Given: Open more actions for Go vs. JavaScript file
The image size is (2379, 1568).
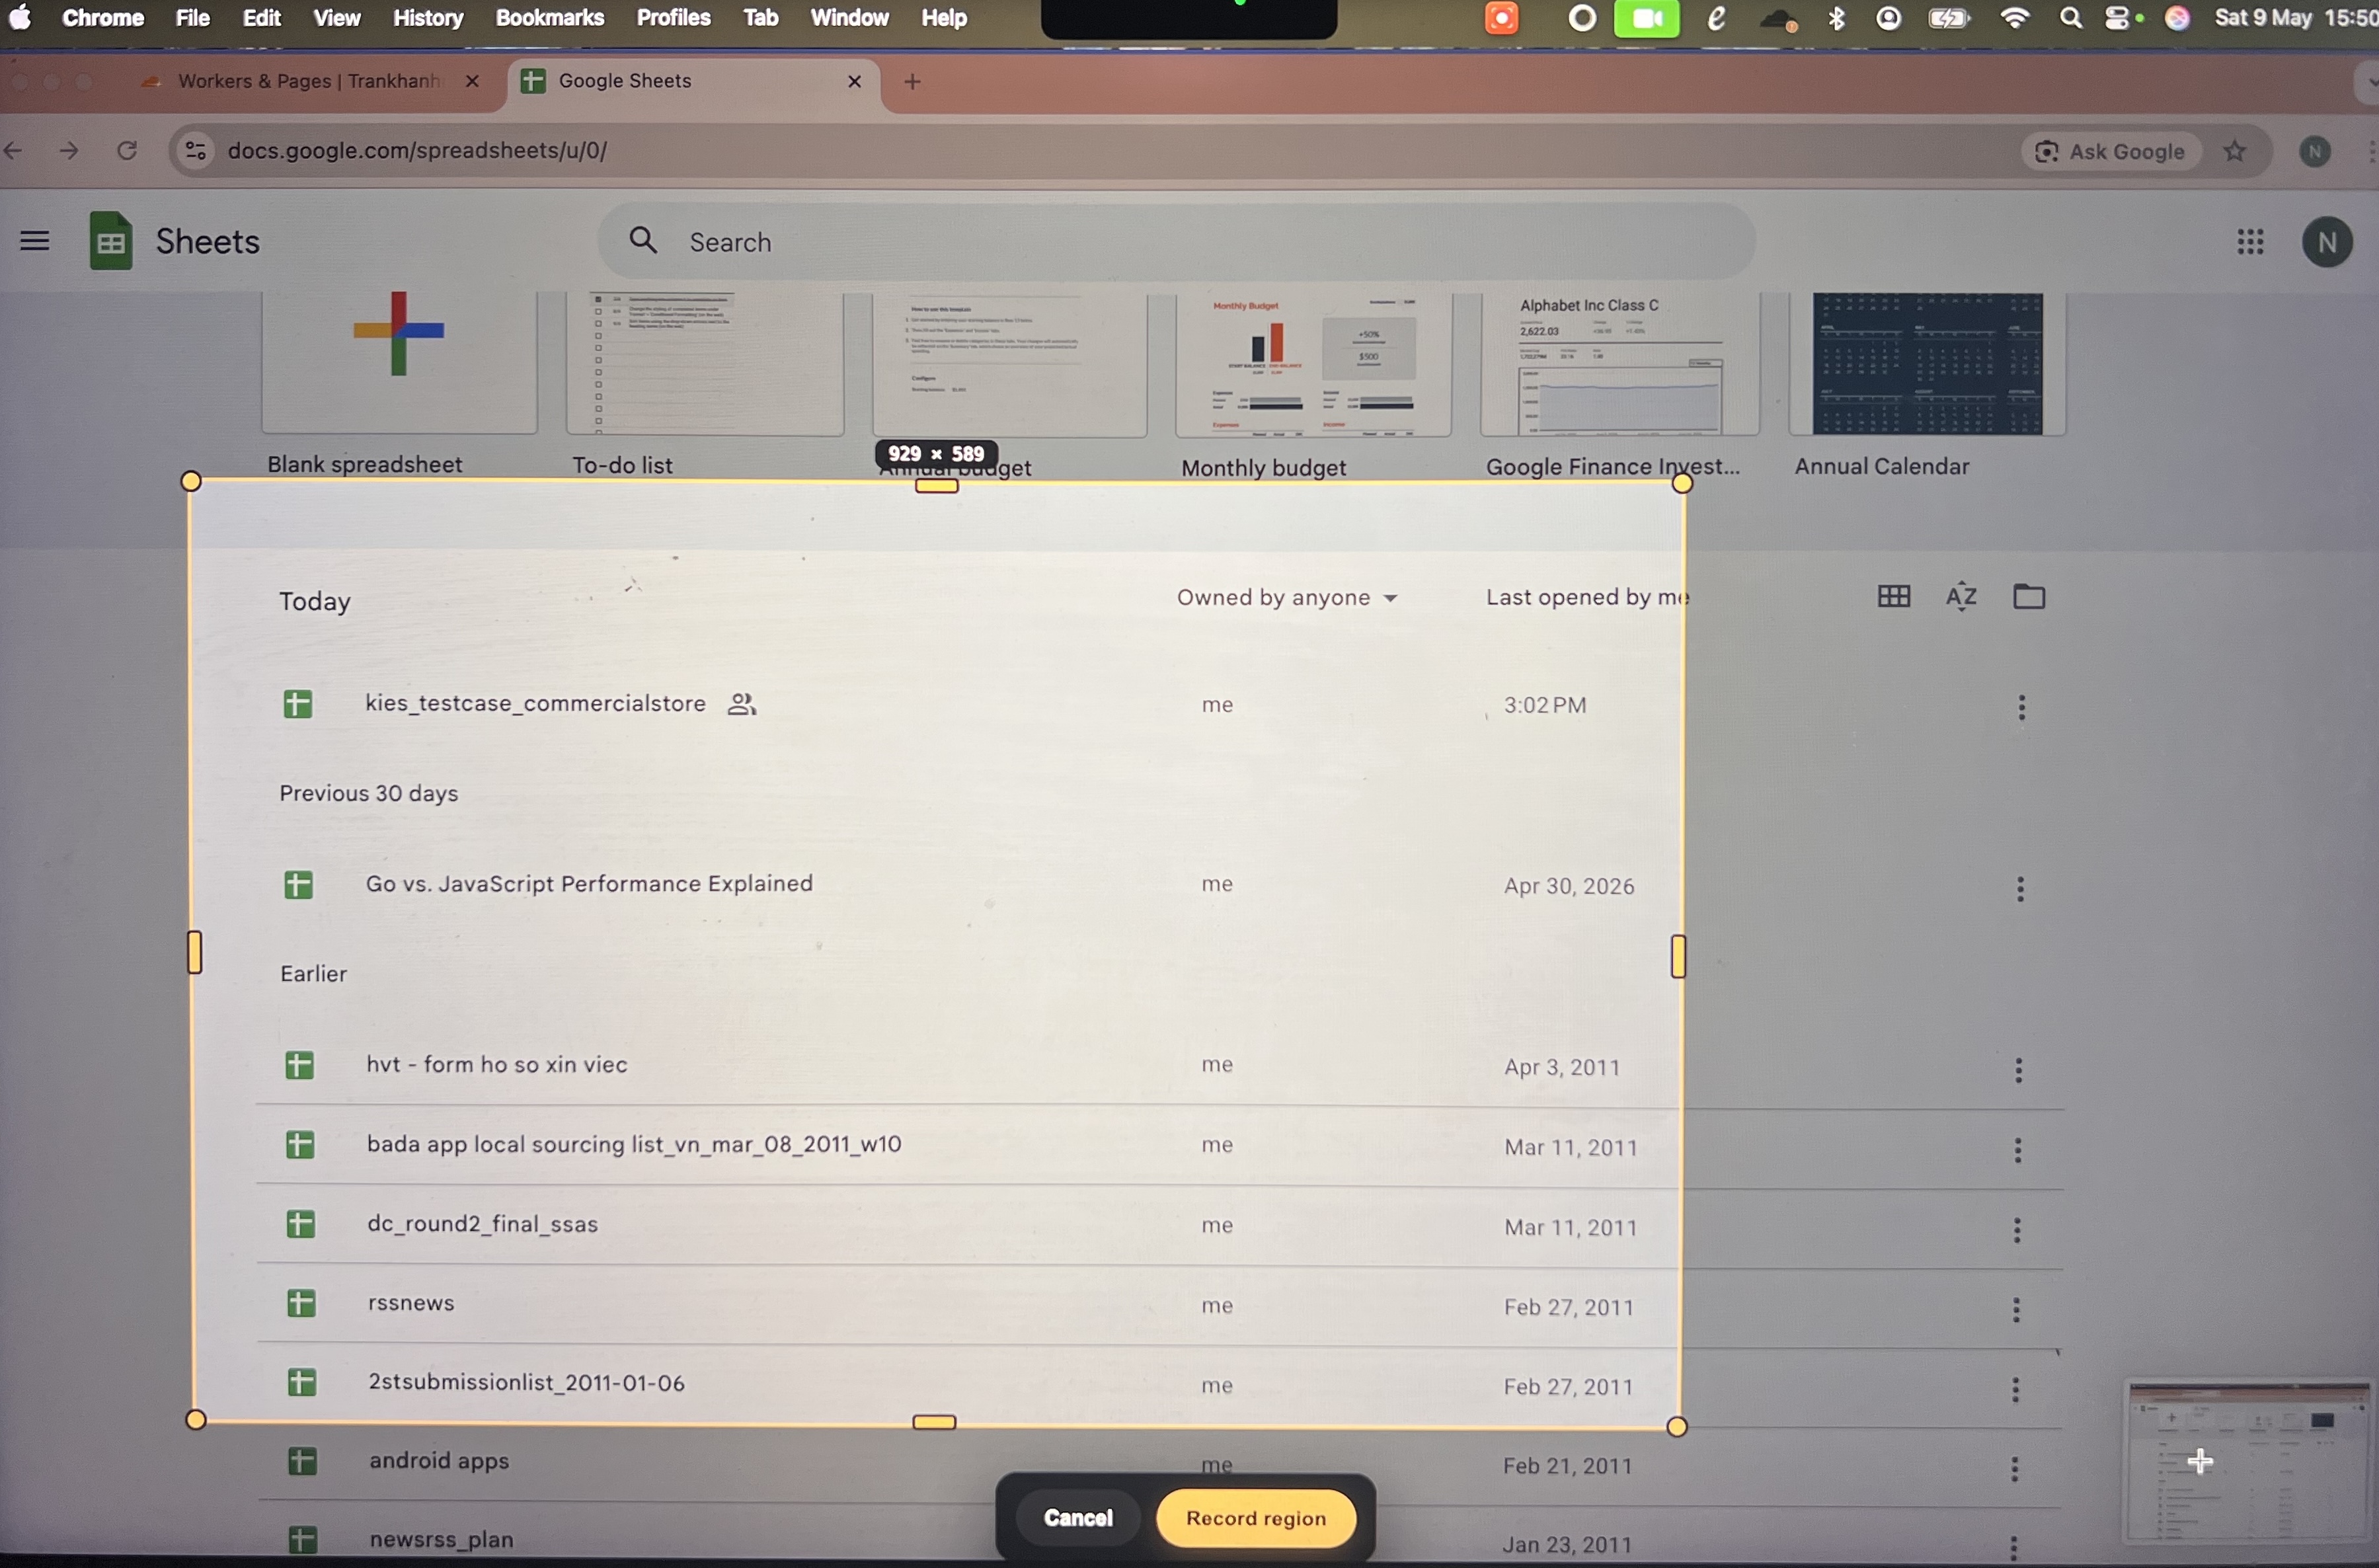Looking at the screenshot, I should tap(2020, 889).
